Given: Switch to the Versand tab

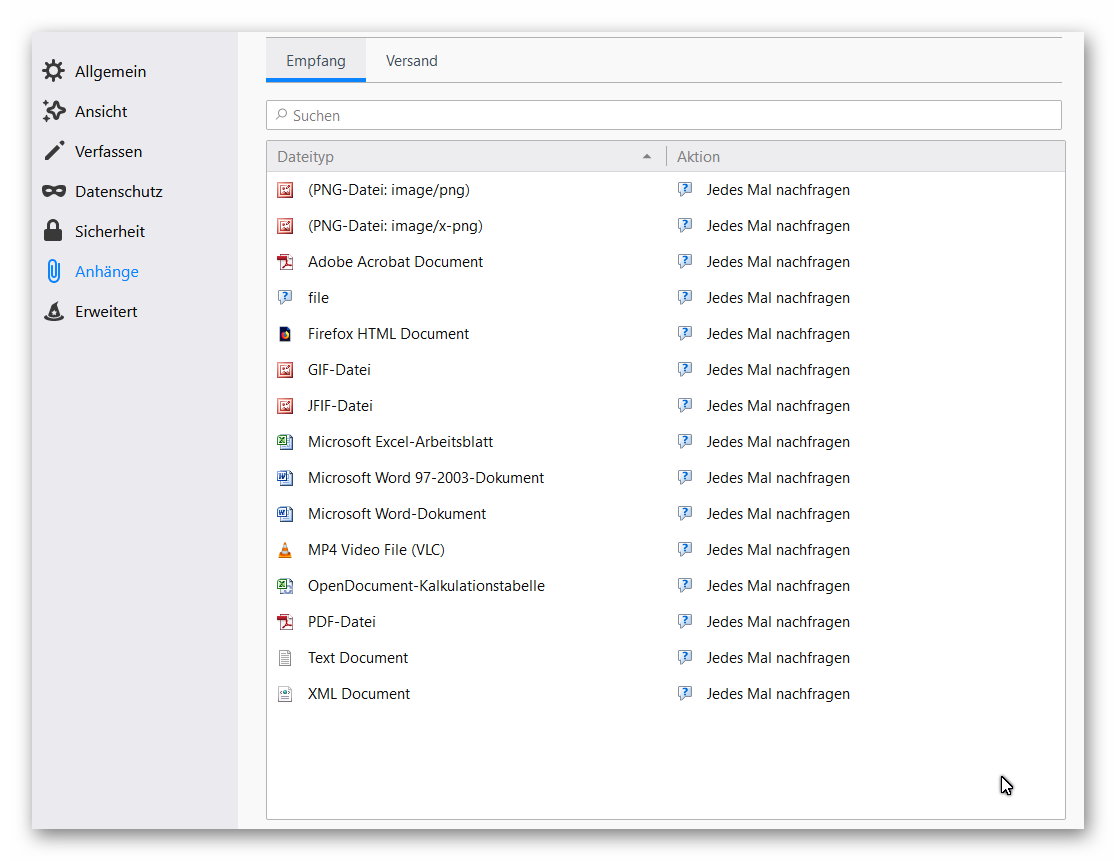Looking at the screenshot, I should [412, 61].
